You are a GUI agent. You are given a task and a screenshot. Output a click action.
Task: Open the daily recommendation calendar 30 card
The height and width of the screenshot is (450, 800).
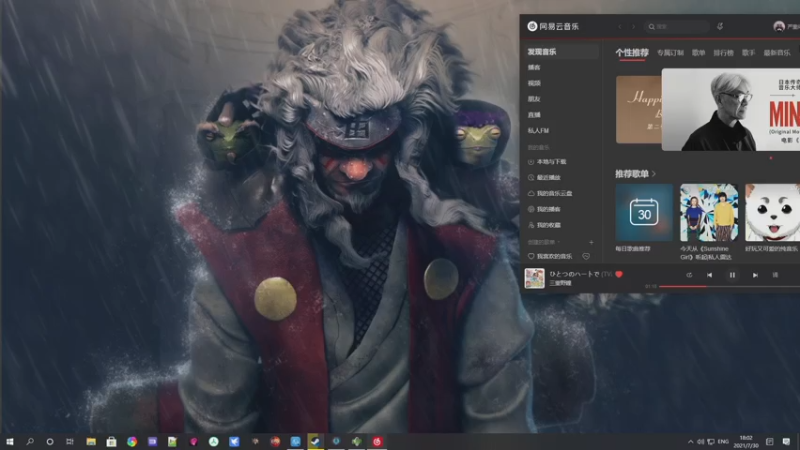[x=644, y=212]
